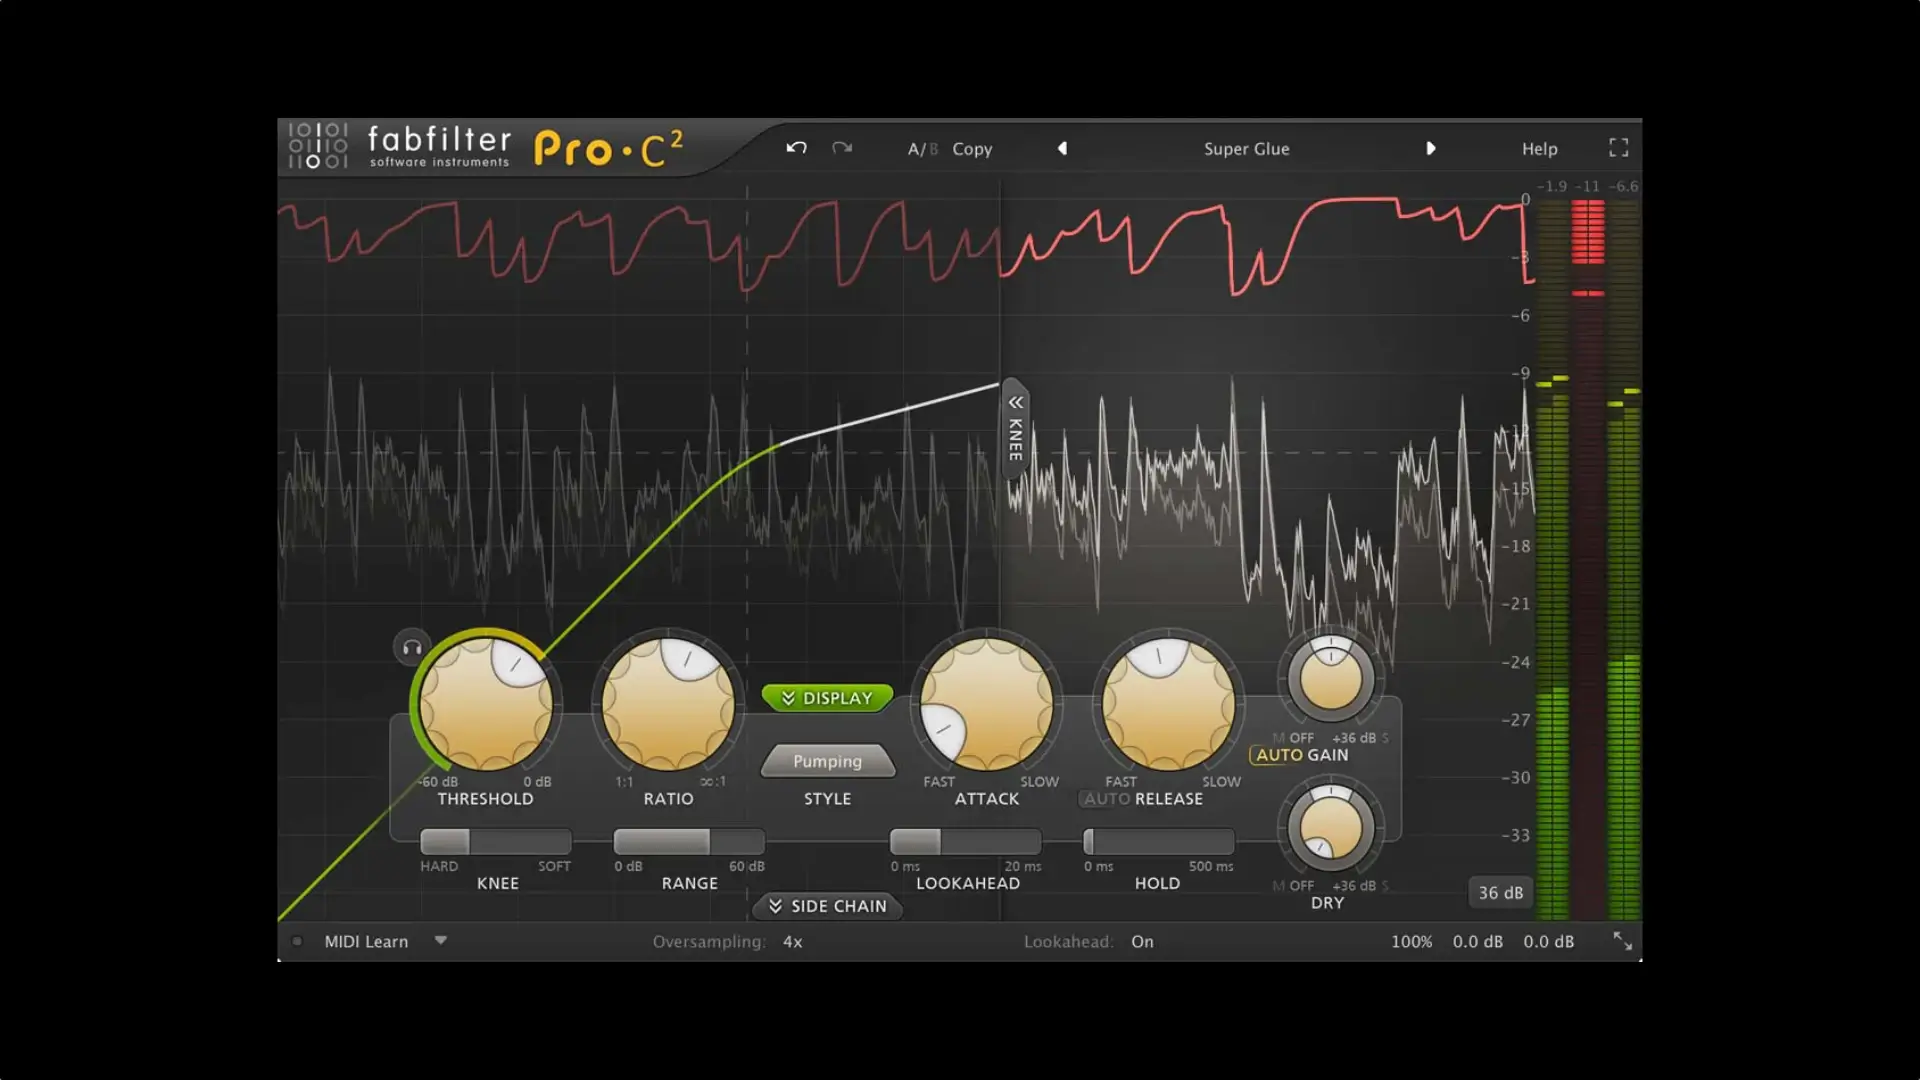The width and height of the screenshot is (1920, 1080).
Task: Expand the Side Chain panel
Action: click(828, 906)
